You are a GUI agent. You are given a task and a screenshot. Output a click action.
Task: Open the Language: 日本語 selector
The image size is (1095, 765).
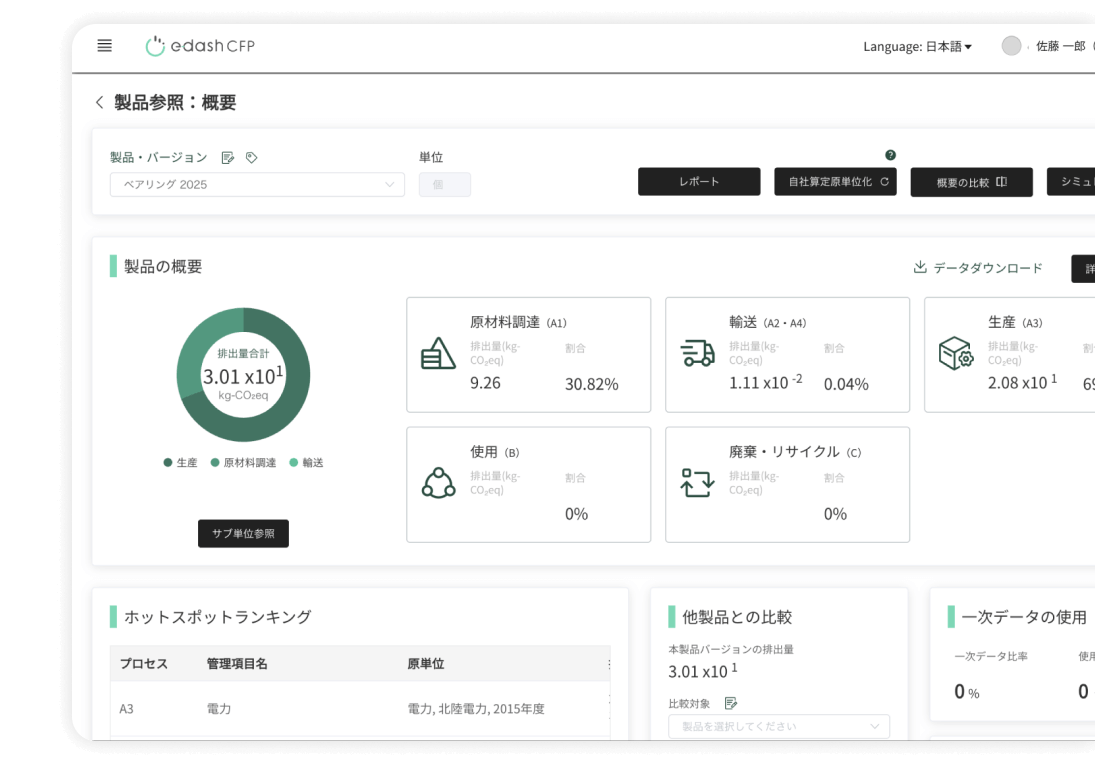917,47
